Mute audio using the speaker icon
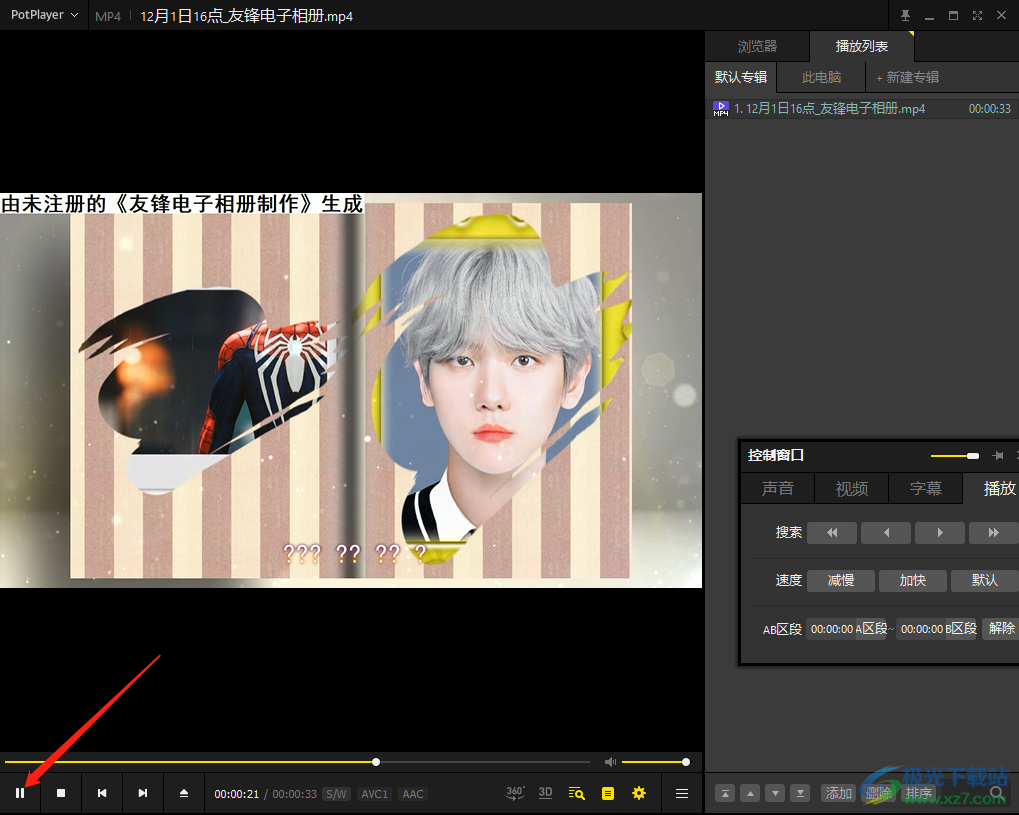The height and width of the screenshot is (815, 1019). [x=610, y=762]
